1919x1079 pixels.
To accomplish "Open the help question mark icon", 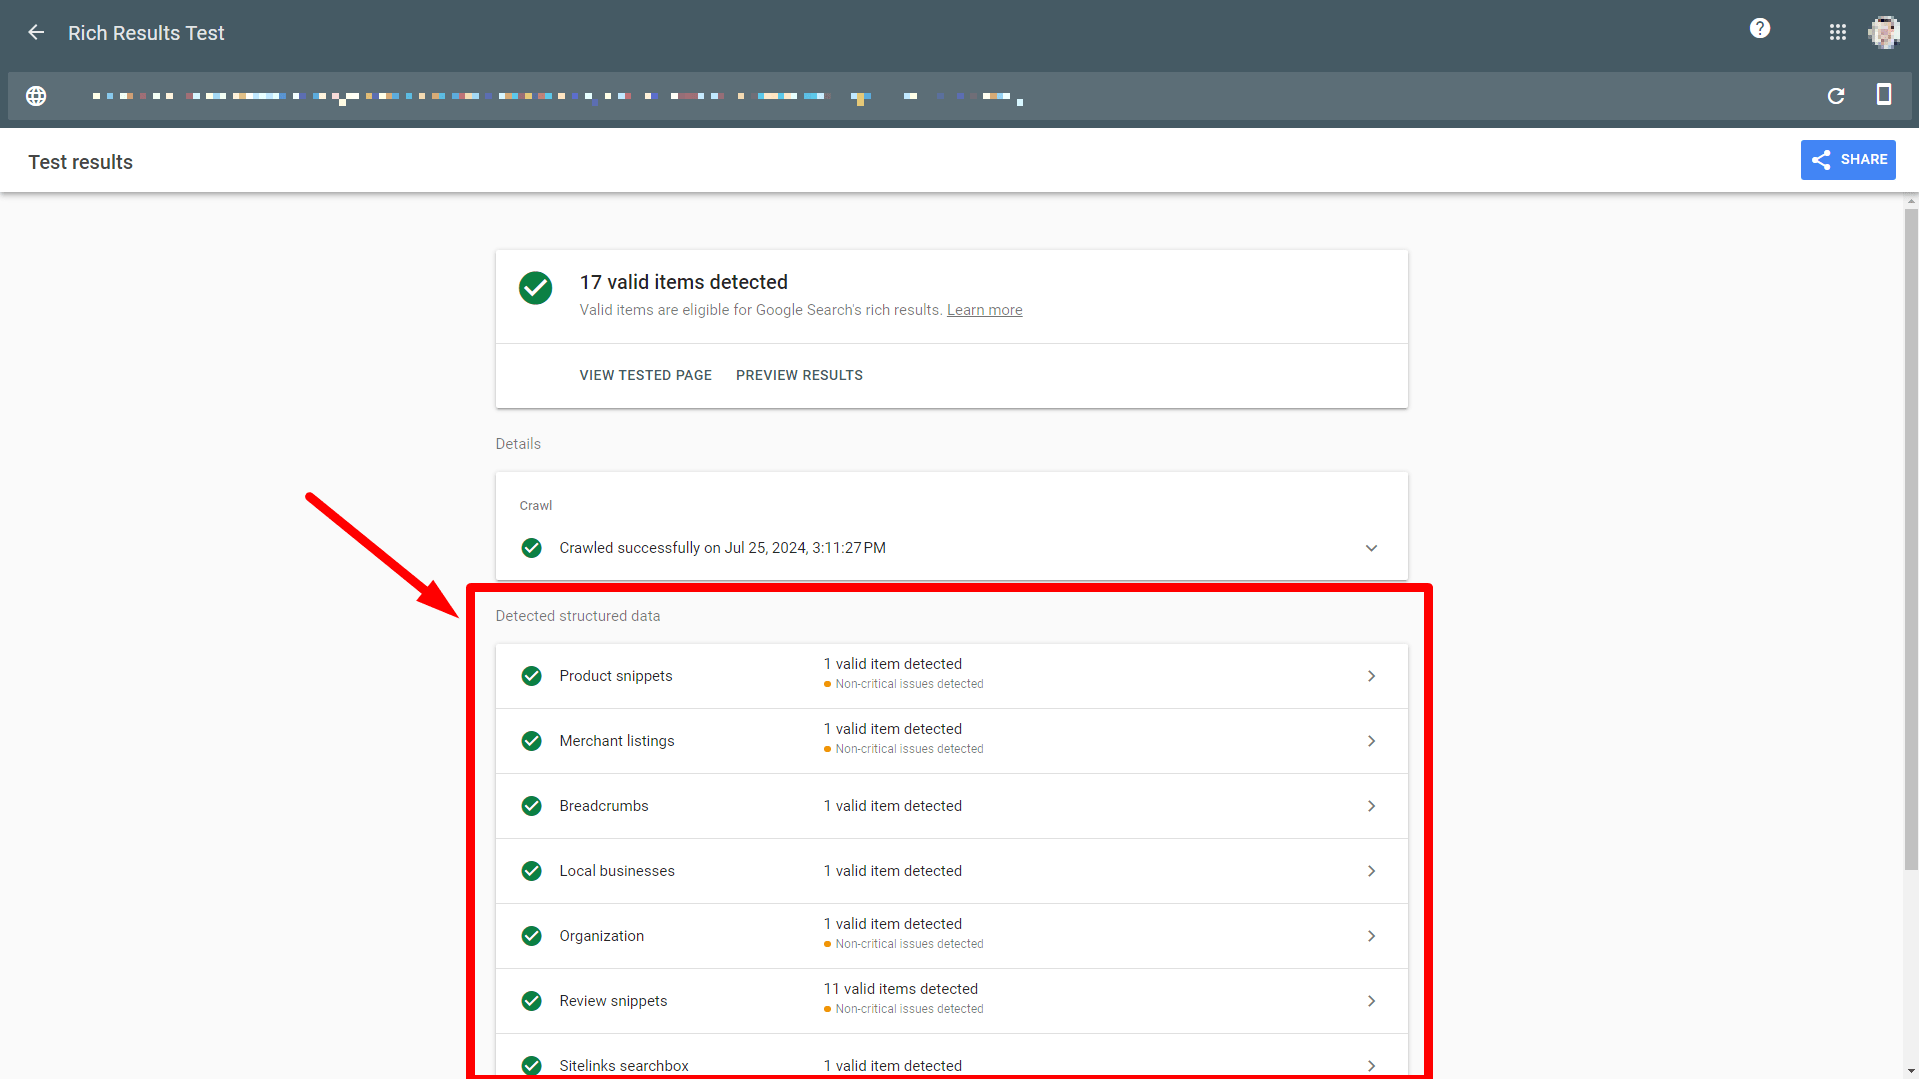I will tap(1760, 29).
